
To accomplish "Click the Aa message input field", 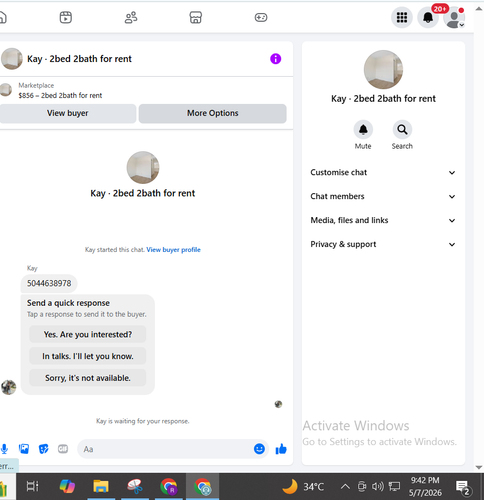I will [x=167, y=449].
